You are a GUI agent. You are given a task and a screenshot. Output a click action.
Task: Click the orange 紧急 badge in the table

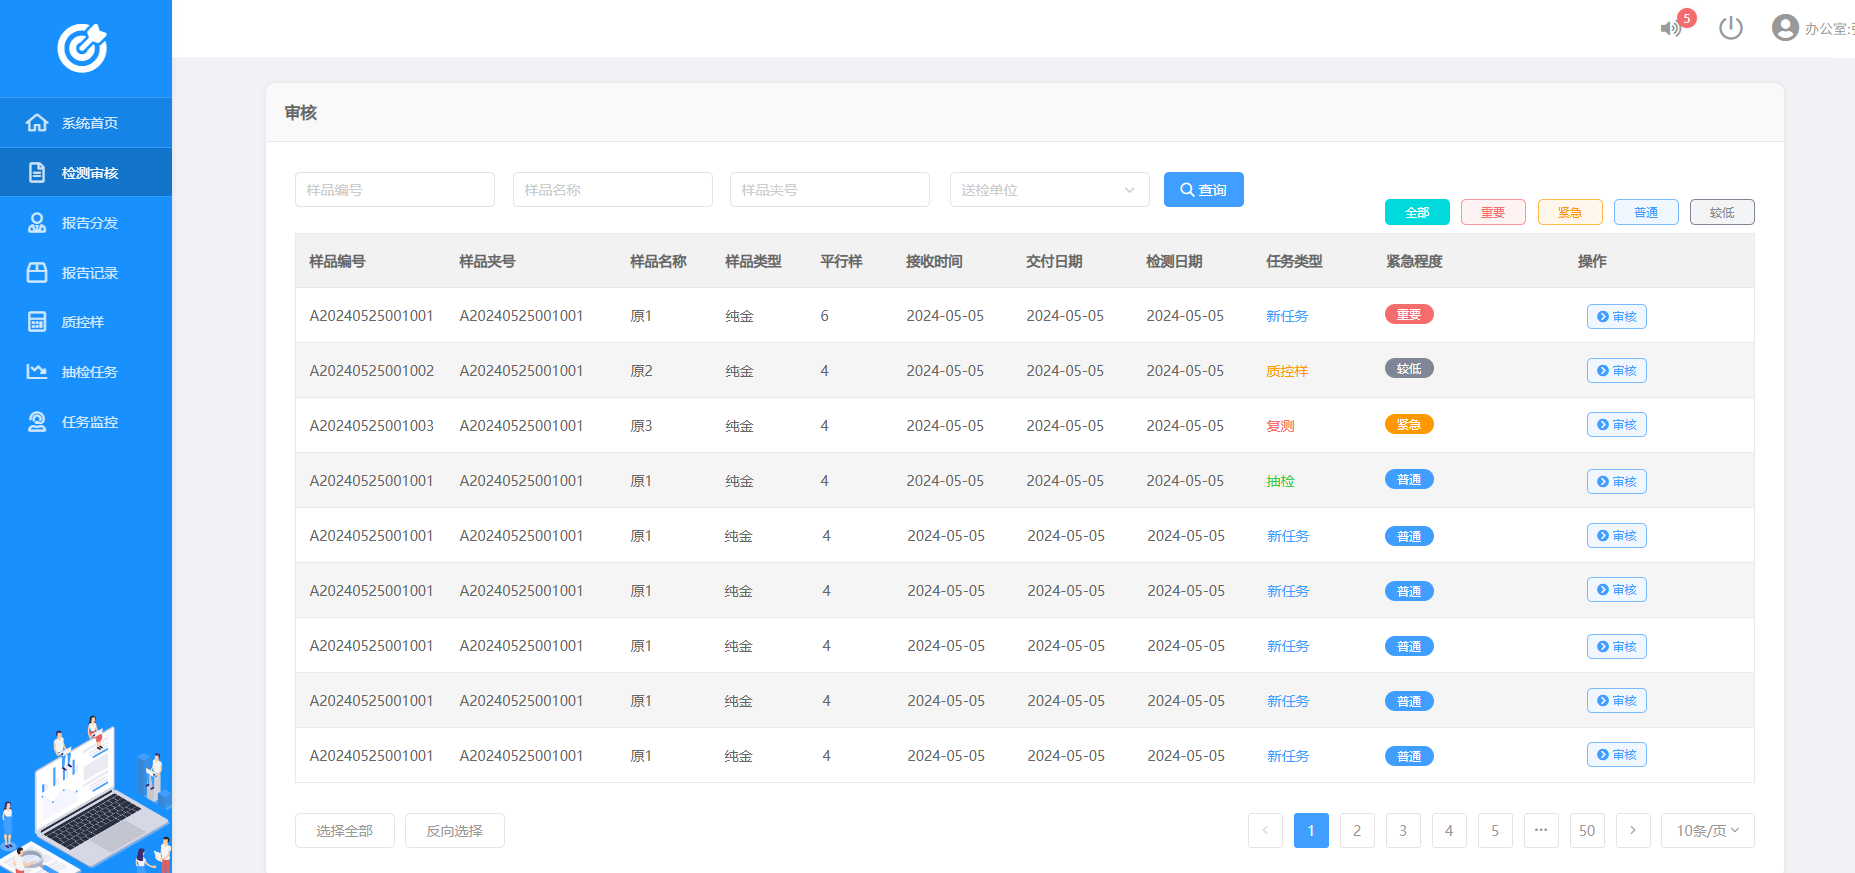[x=1408, y=424]
